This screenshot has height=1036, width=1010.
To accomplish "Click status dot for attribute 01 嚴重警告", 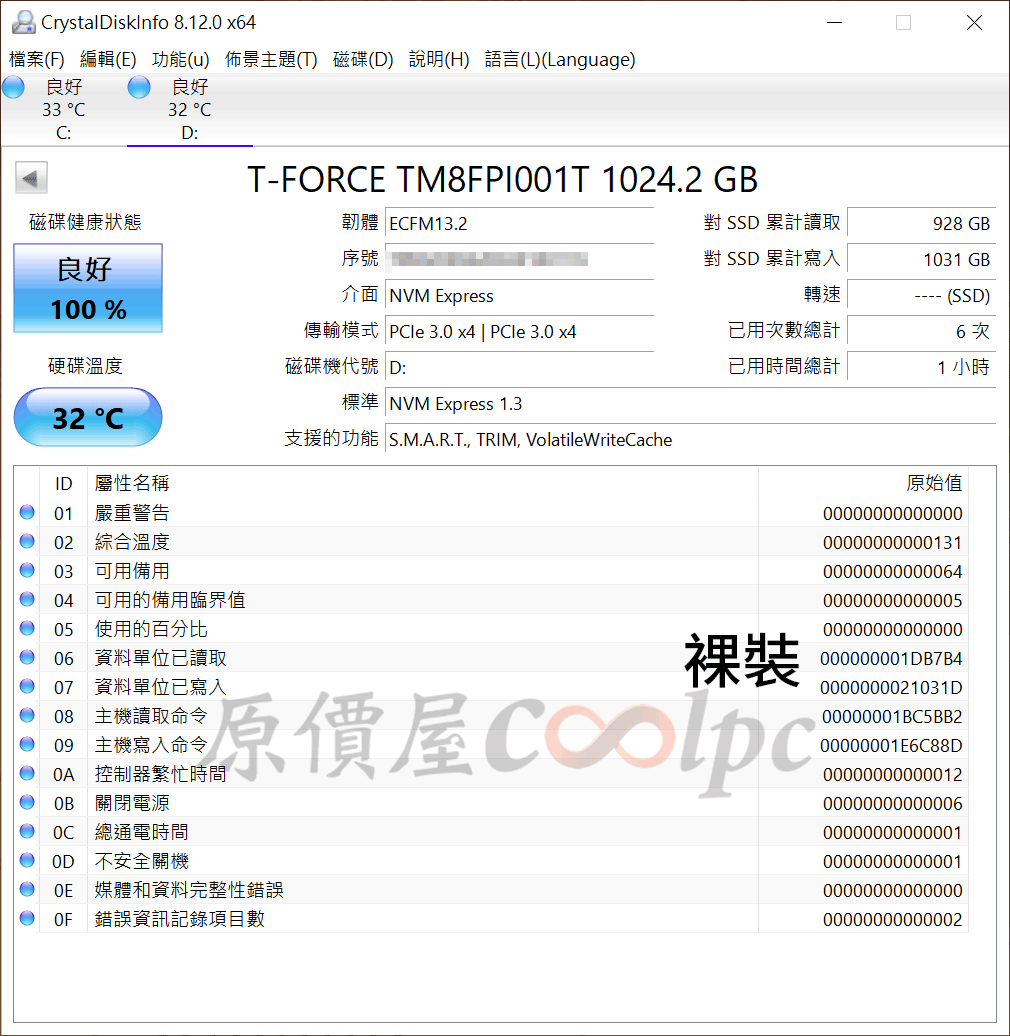I will coord(27,512).
